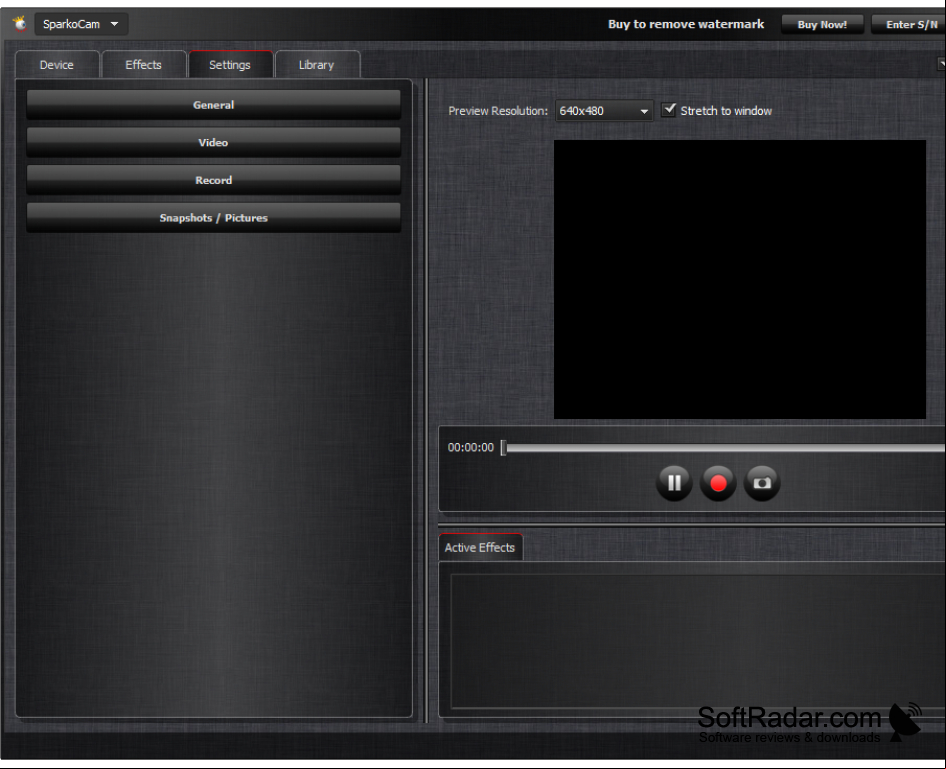
Task: Click the 00:00:00 elapsed time readout
Action: pyautogui.click(x=471, y=448)
